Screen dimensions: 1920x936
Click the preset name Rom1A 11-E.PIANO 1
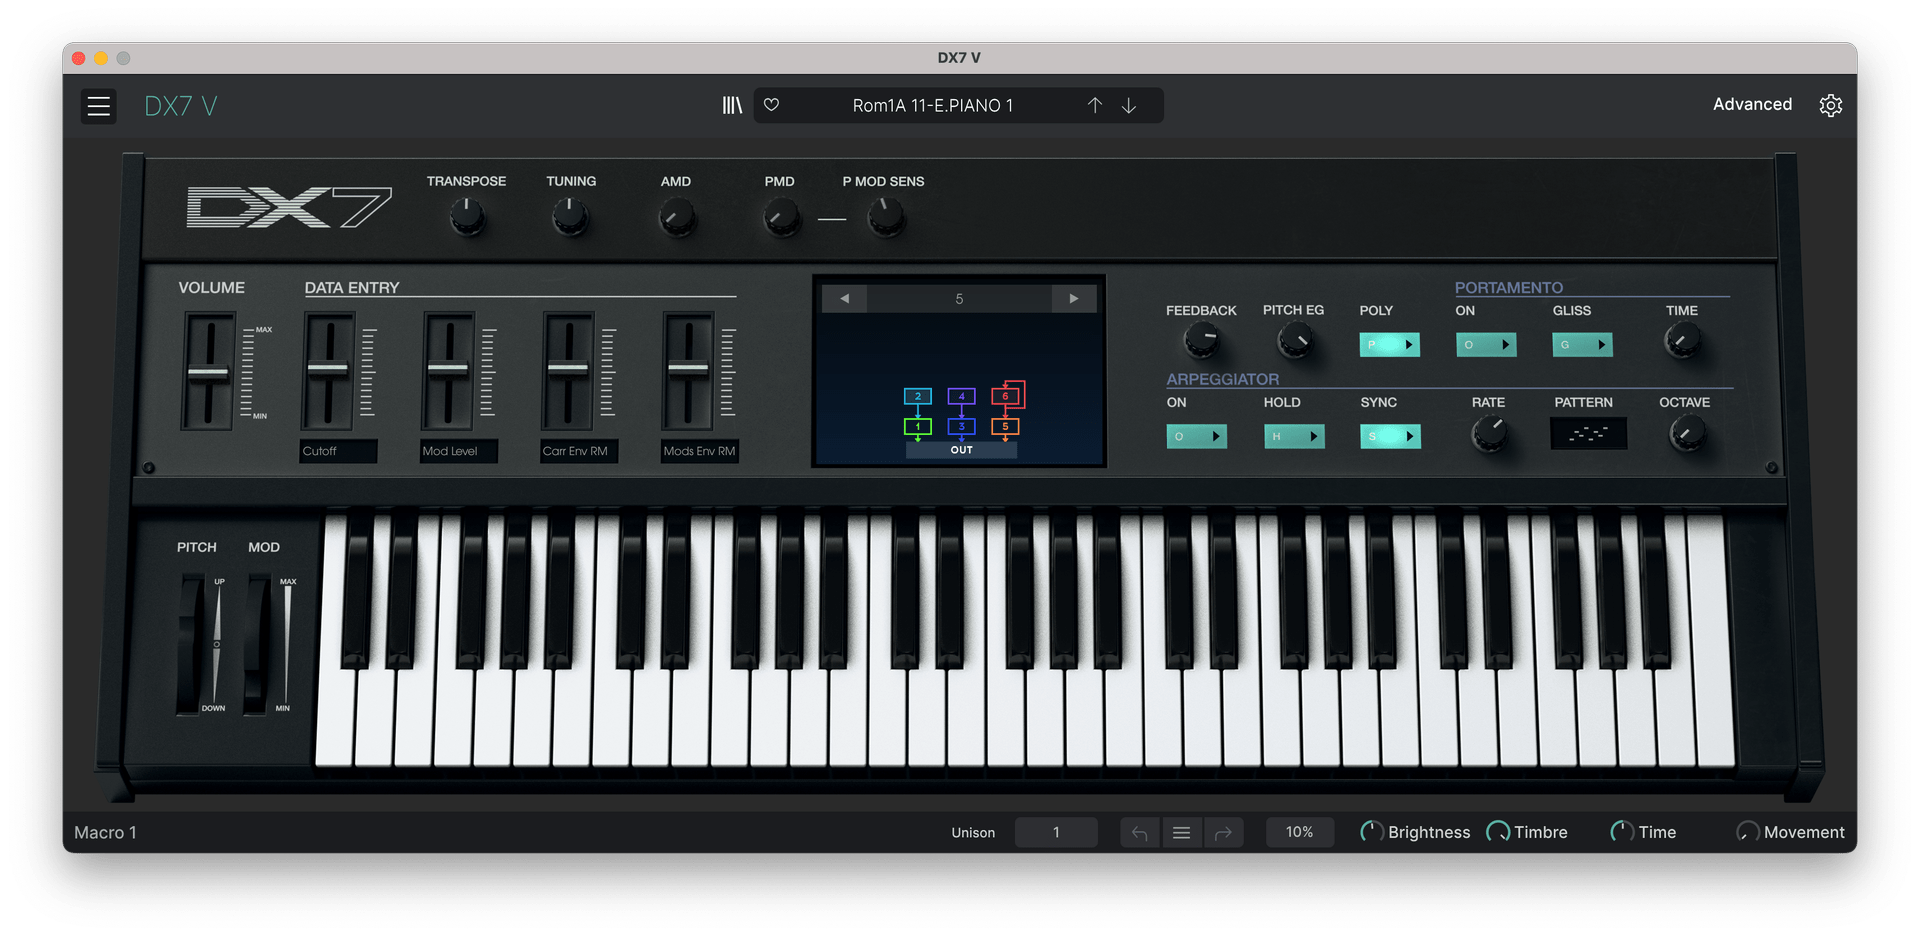coord(932,105)
